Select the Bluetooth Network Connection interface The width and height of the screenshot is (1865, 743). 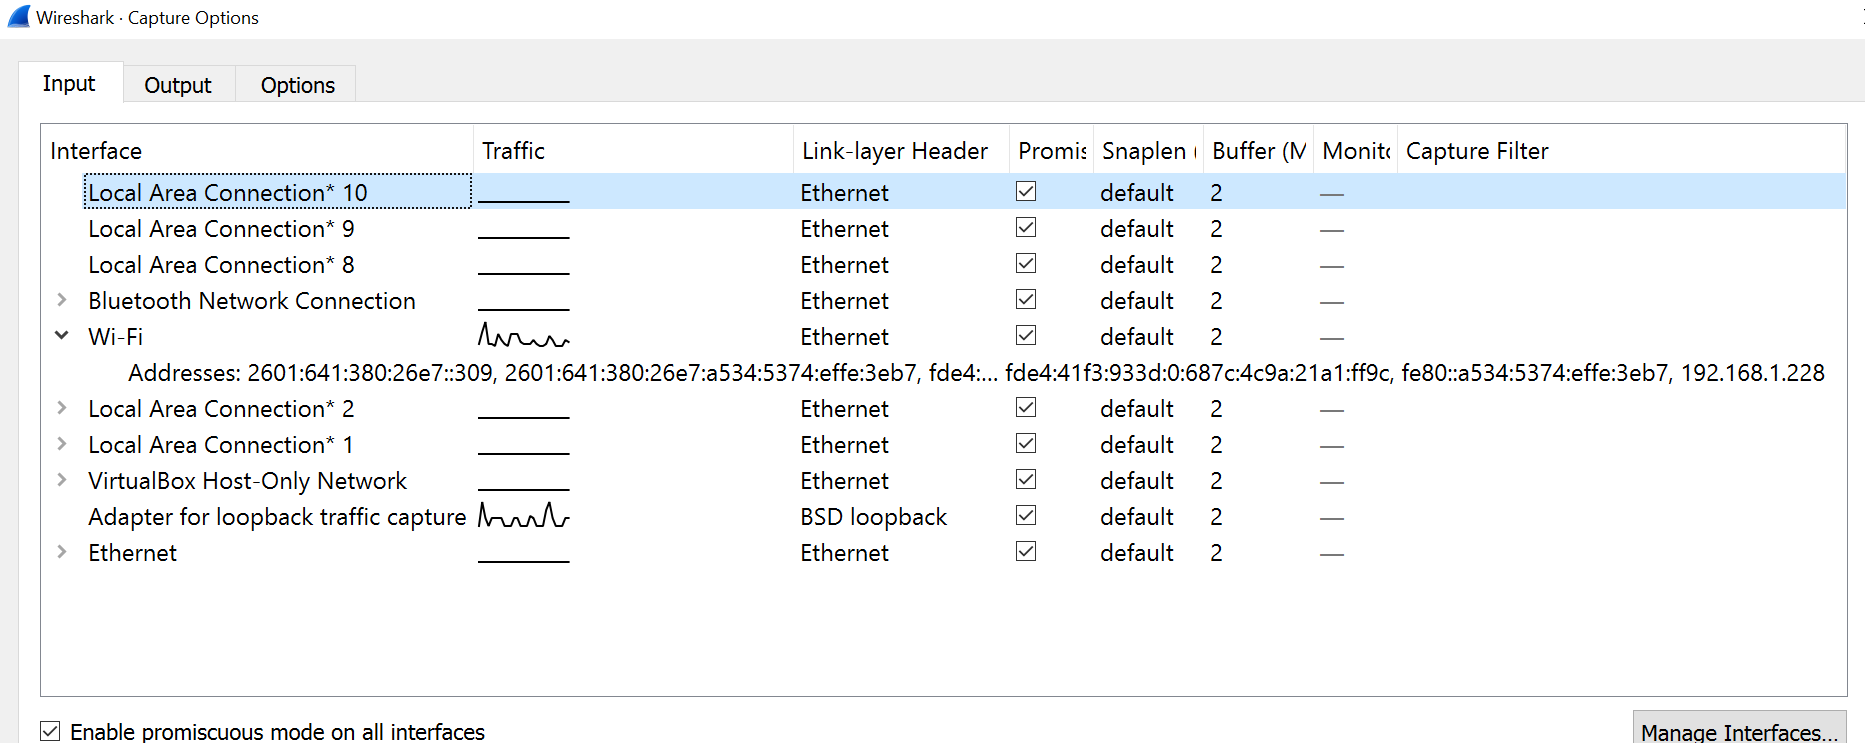pos(252,300)
